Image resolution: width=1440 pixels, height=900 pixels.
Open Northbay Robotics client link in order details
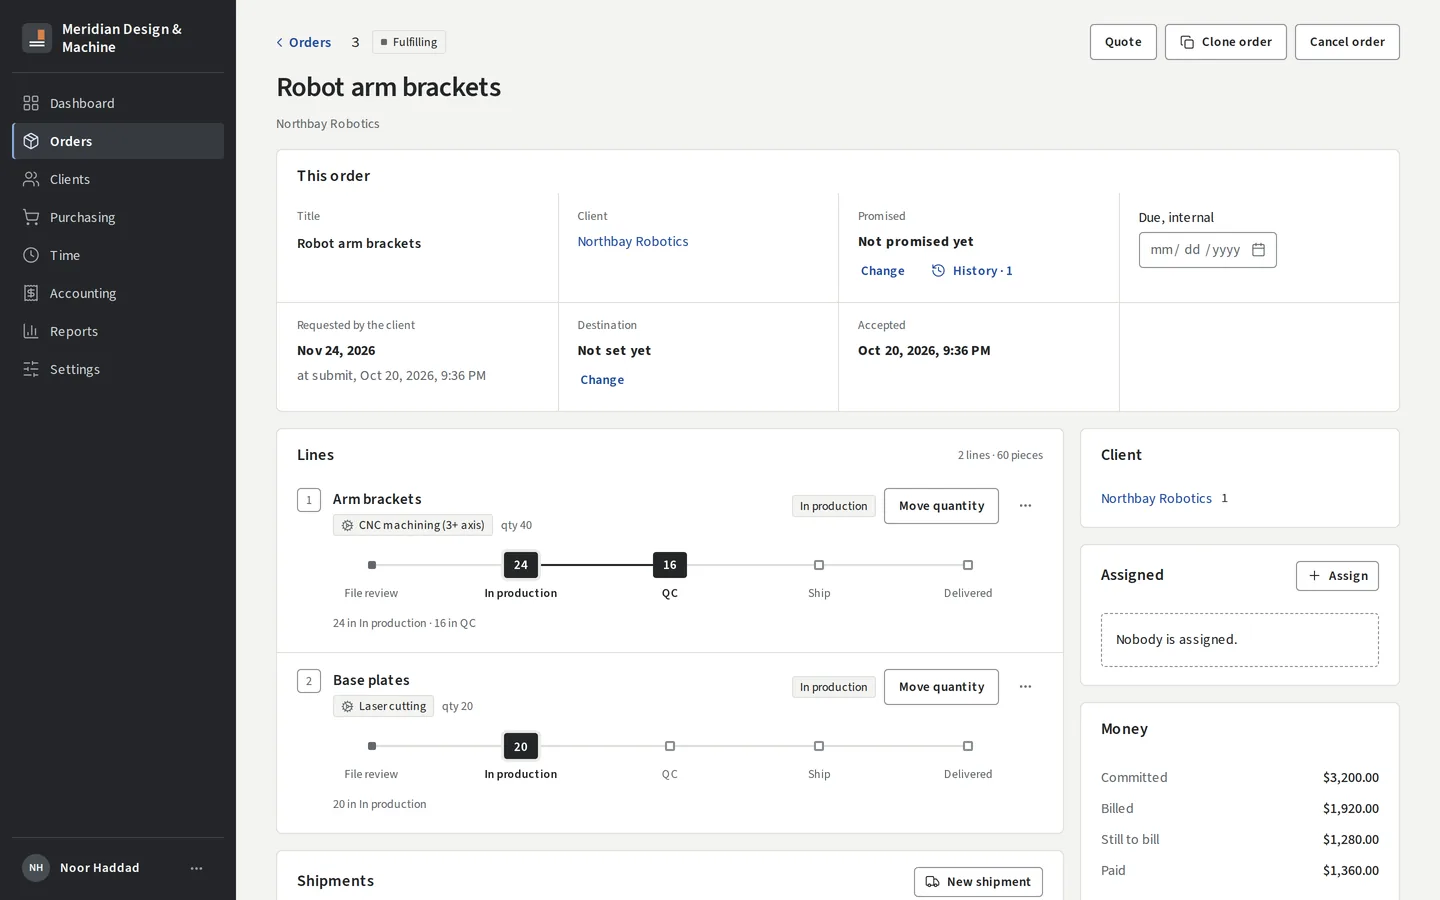[x=633, y=241]
